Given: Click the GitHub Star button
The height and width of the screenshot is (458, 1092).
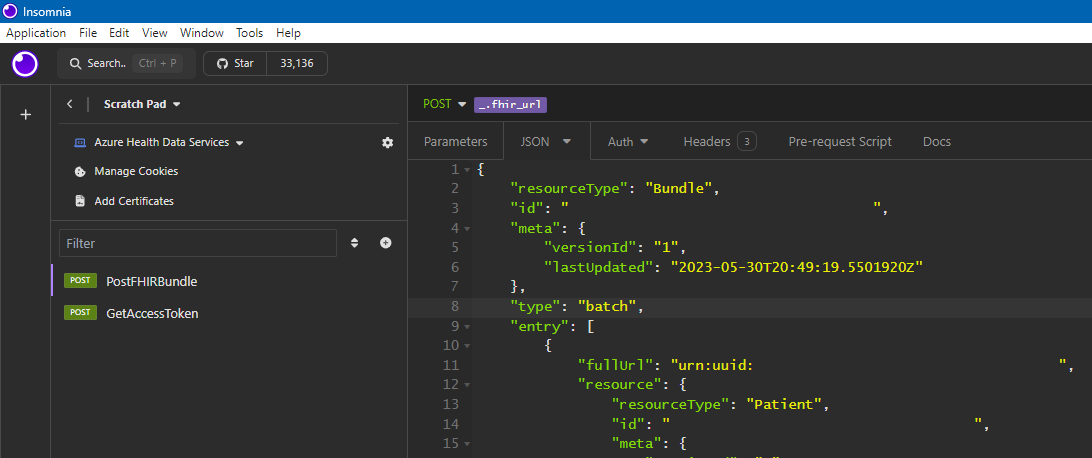Looking at the screenshot, I should (235, 63).
